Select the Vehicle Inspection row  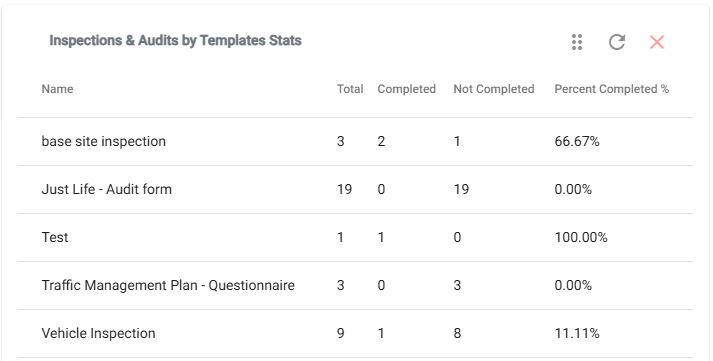coord(356,333)
